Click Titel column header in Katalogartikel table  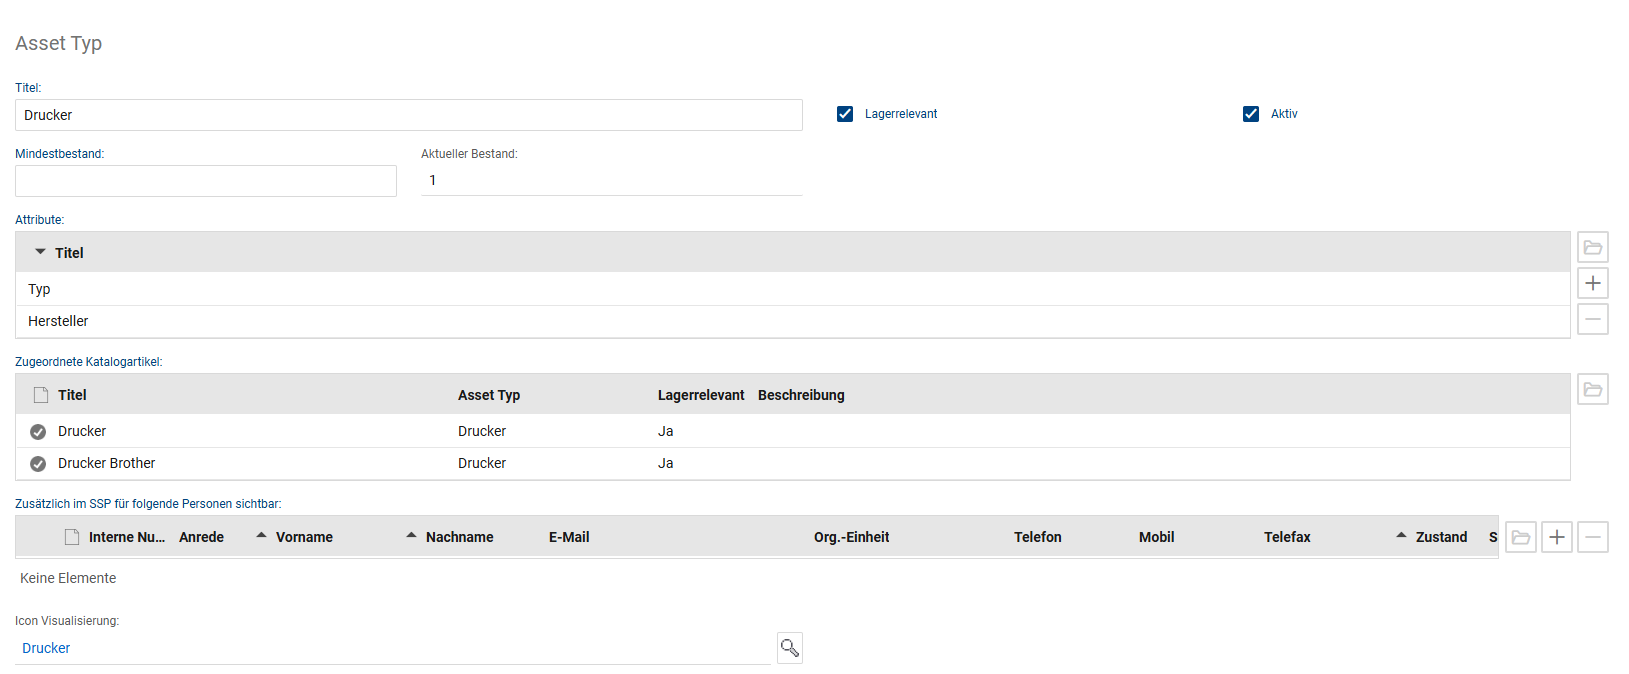pos(72,395)
